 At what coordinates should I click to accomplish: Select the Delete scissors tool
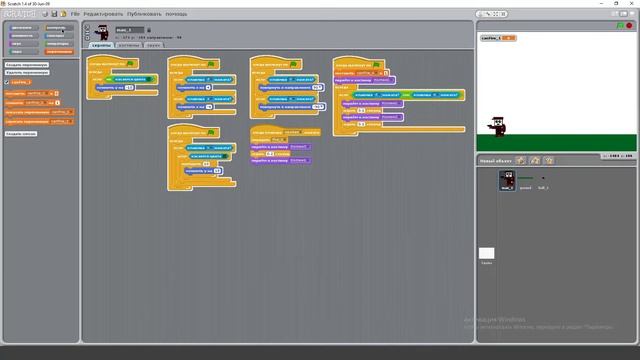[488, 14]
